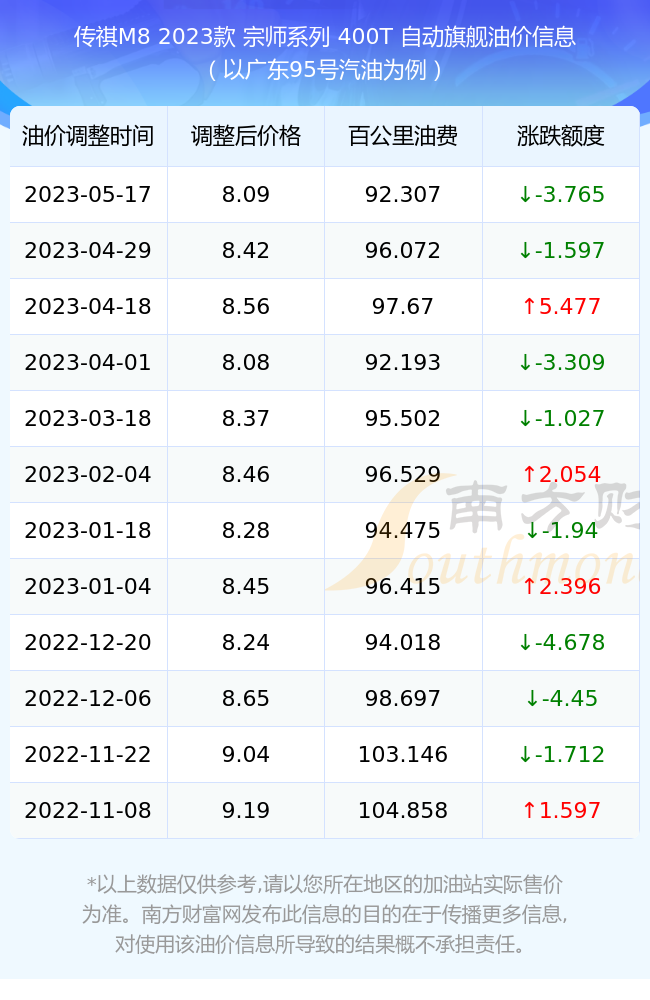Click the date 2023-01-18

coord(88,530)
